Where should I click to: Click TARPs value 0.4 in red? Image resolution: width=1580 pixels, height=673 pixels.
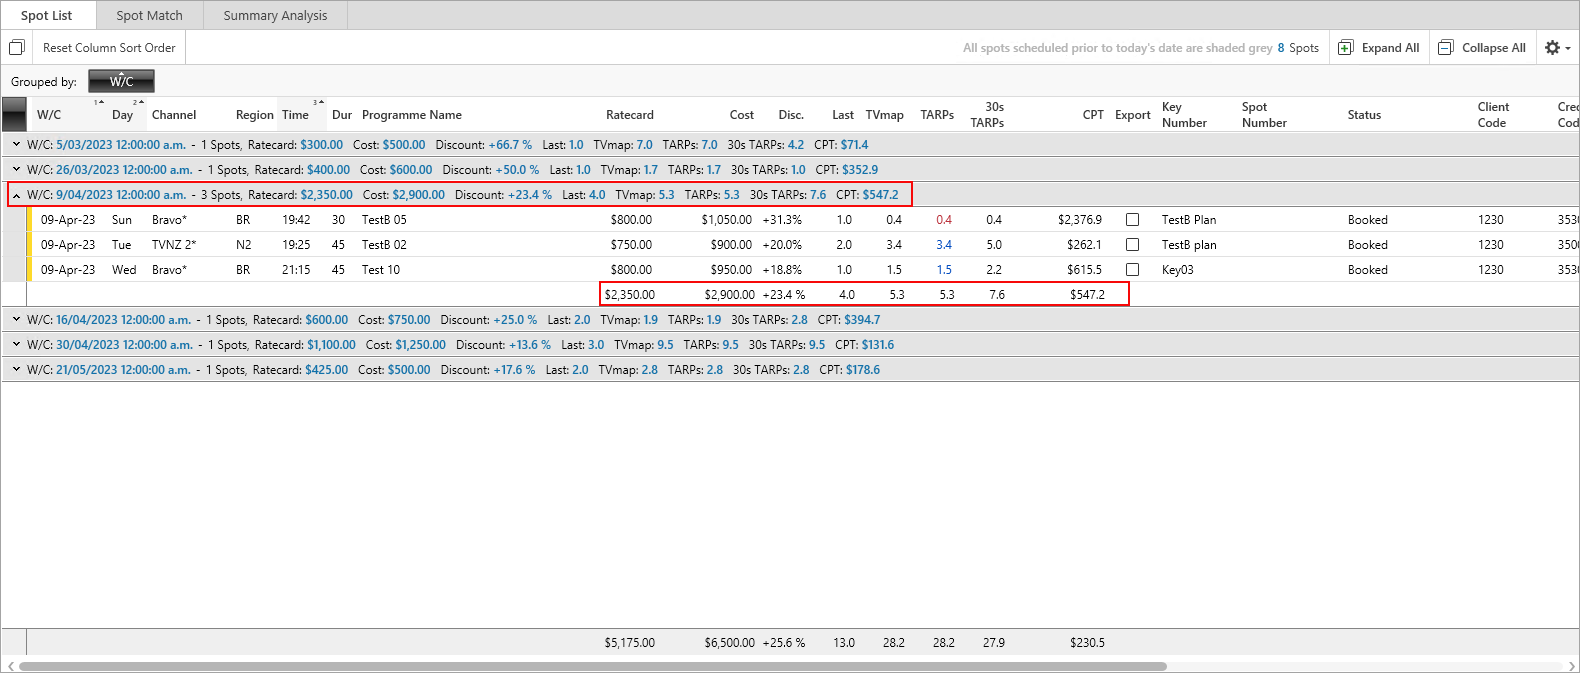(944, 220)
